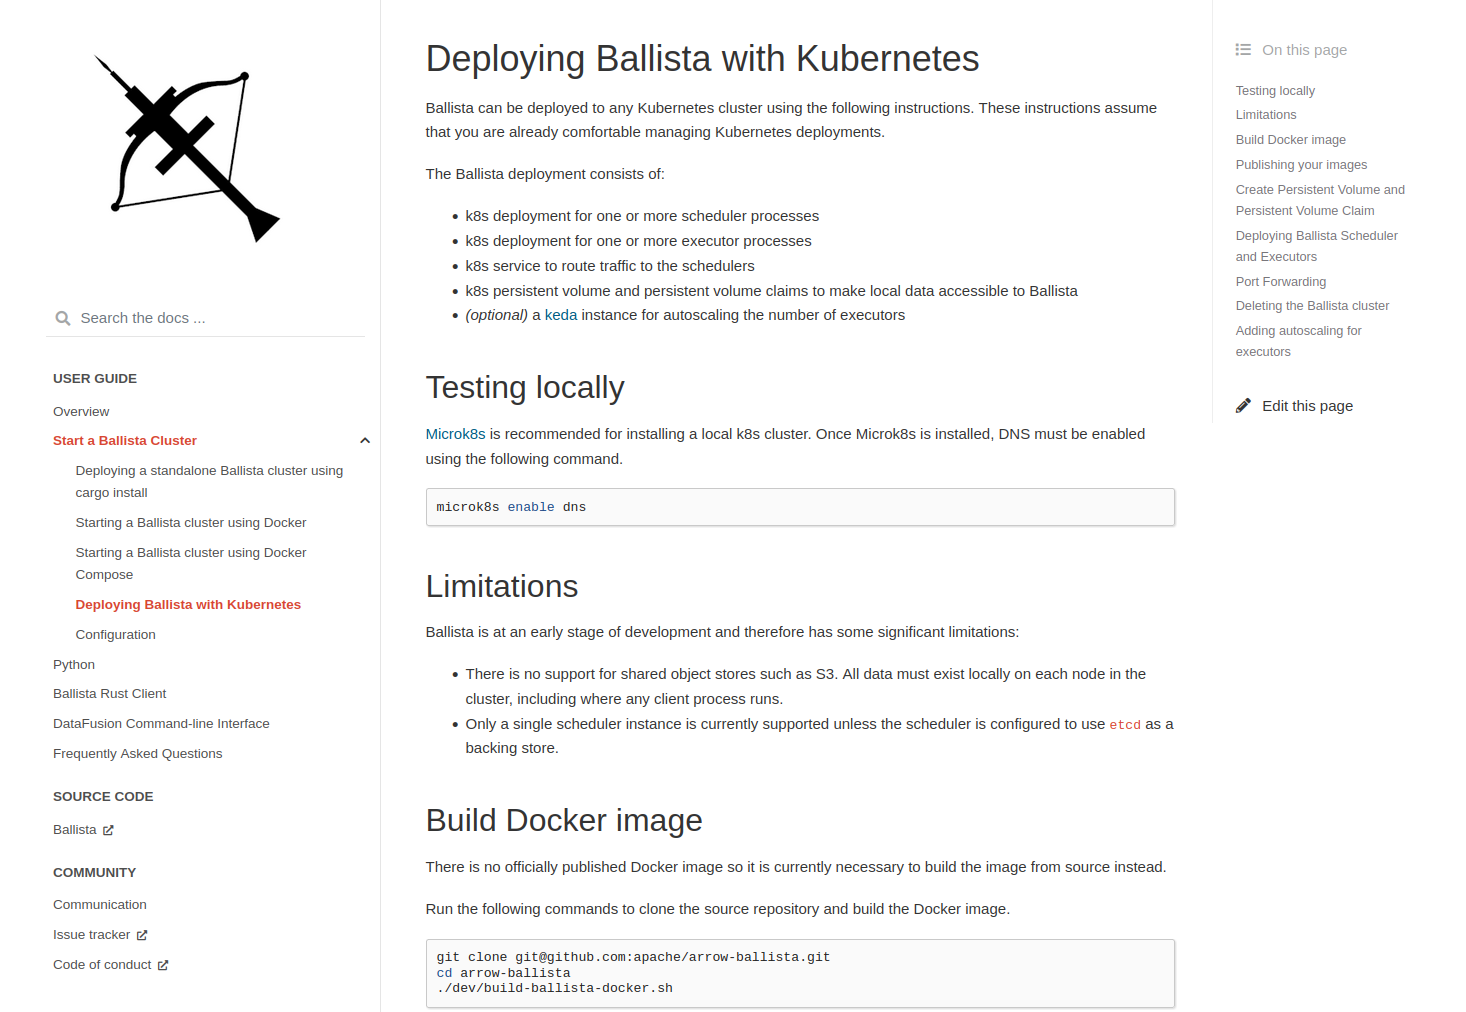Image resolution: width=1466 pixels, height=1012 pixels.
Task: Open the Configuration page
Action: (x=115, y=635)
